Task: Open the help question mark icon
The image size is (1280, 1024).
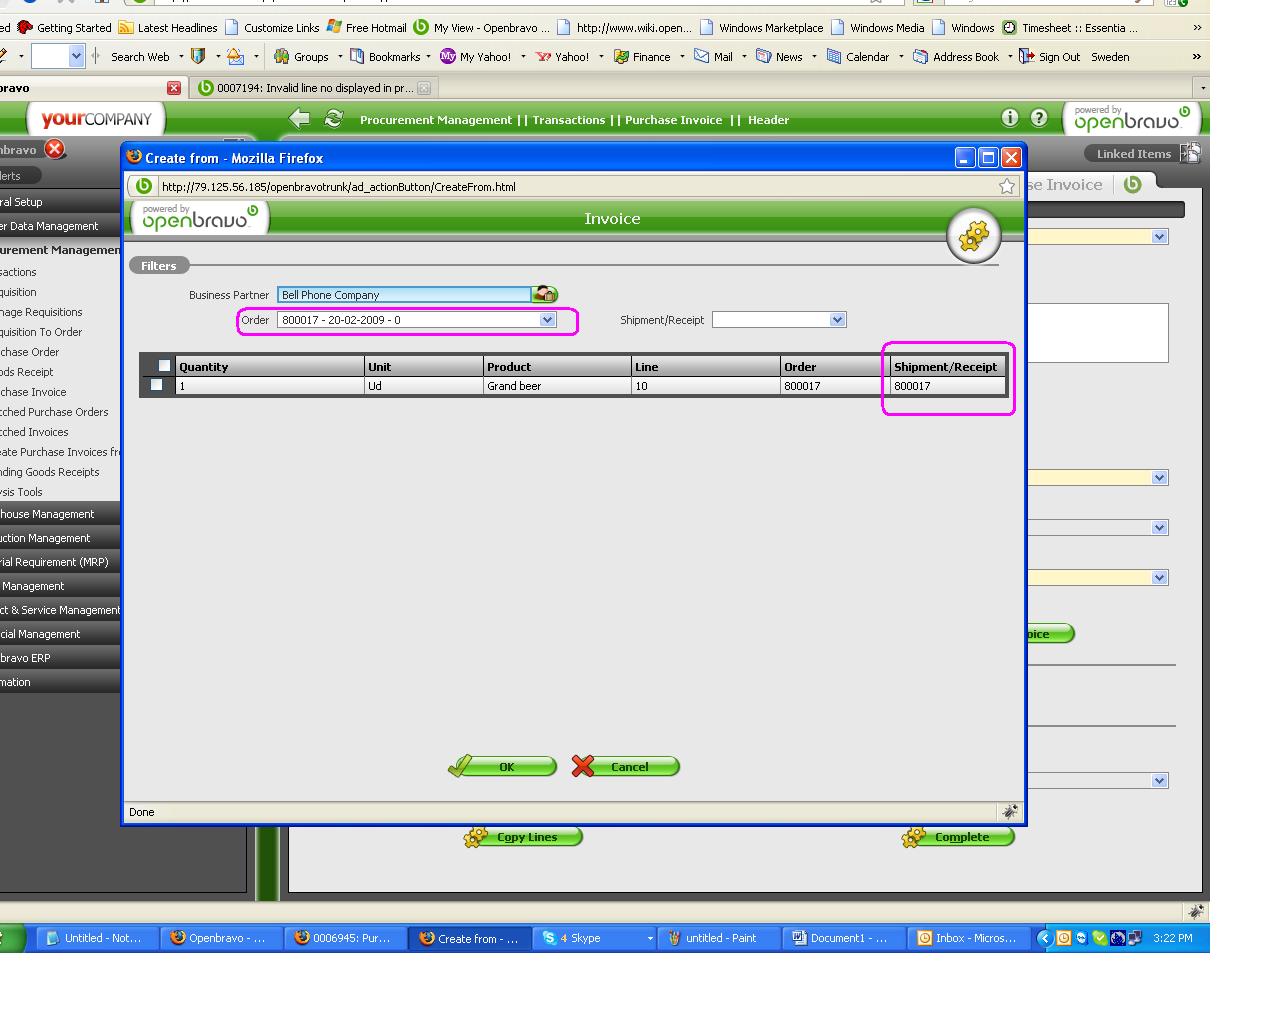Action: (1039, 118)
